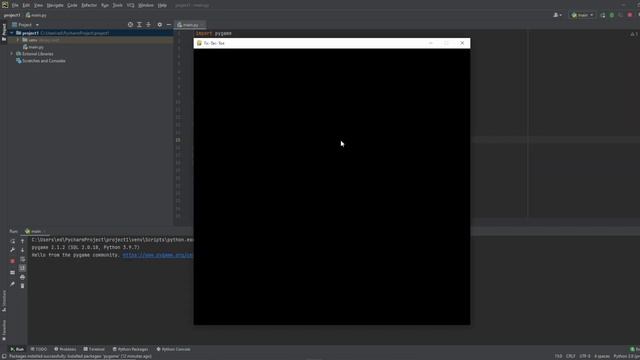Screen dimensions: 640x360
Task: Open the Problems tool window
Action: coord(65,349)
